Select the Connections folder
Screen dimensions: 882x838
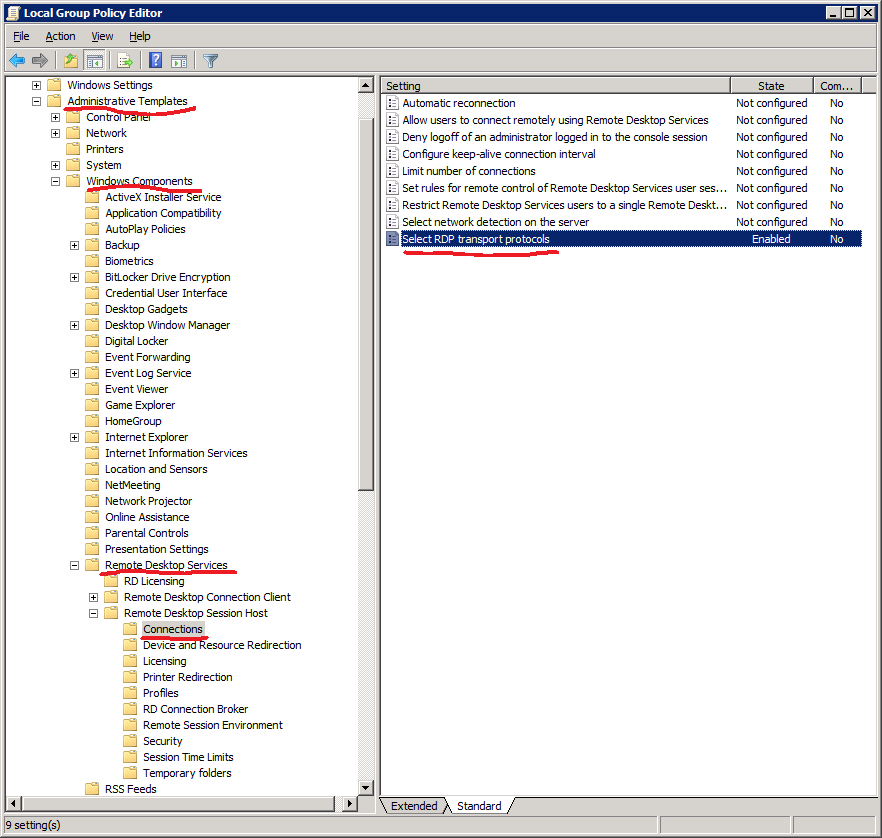point(173,629)
